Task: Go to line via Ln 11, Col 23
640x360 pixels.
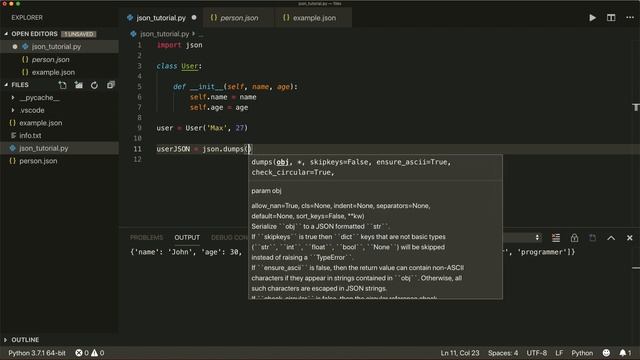Action: [460, 353]
